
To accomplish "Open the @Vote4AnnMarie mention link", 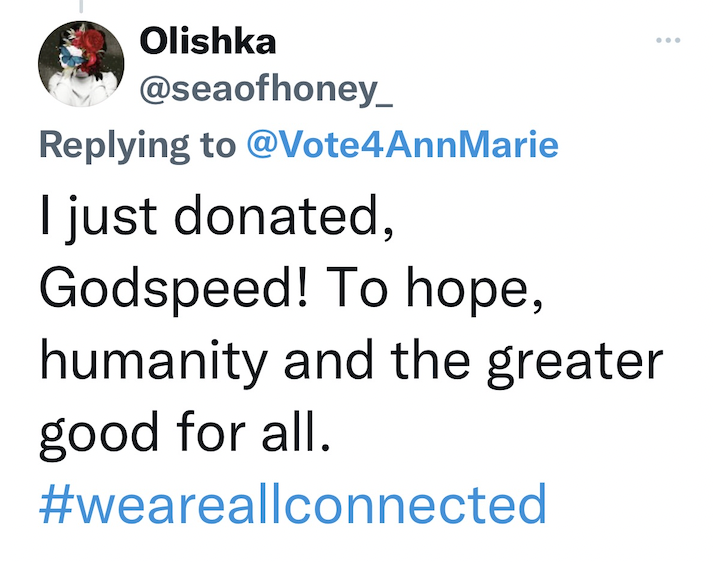I will (x=402, y=146).
